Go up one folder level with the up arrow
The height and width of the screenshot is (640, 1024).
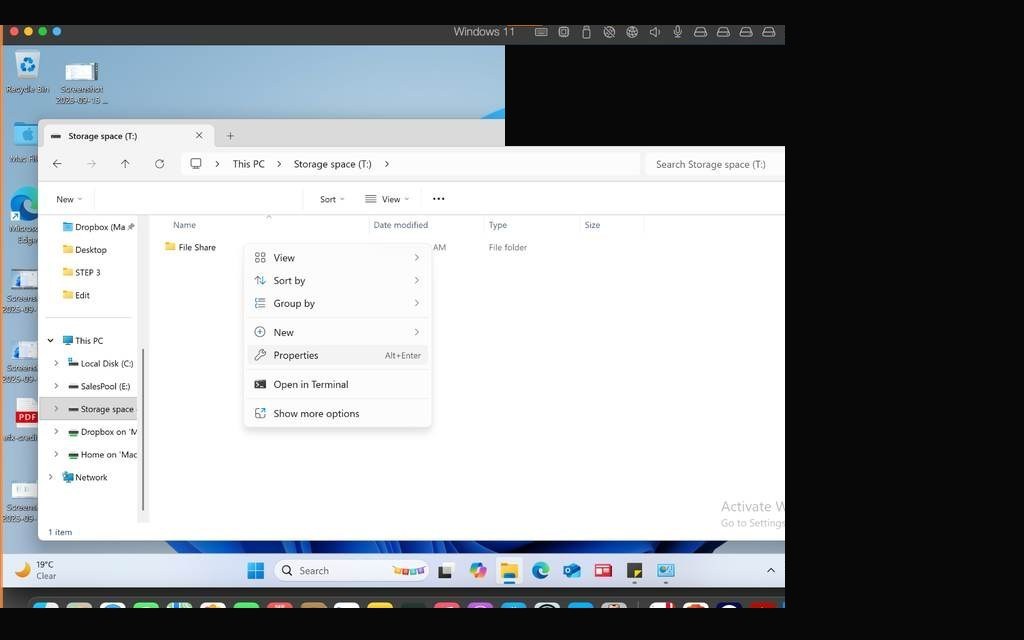coord(125,164)
